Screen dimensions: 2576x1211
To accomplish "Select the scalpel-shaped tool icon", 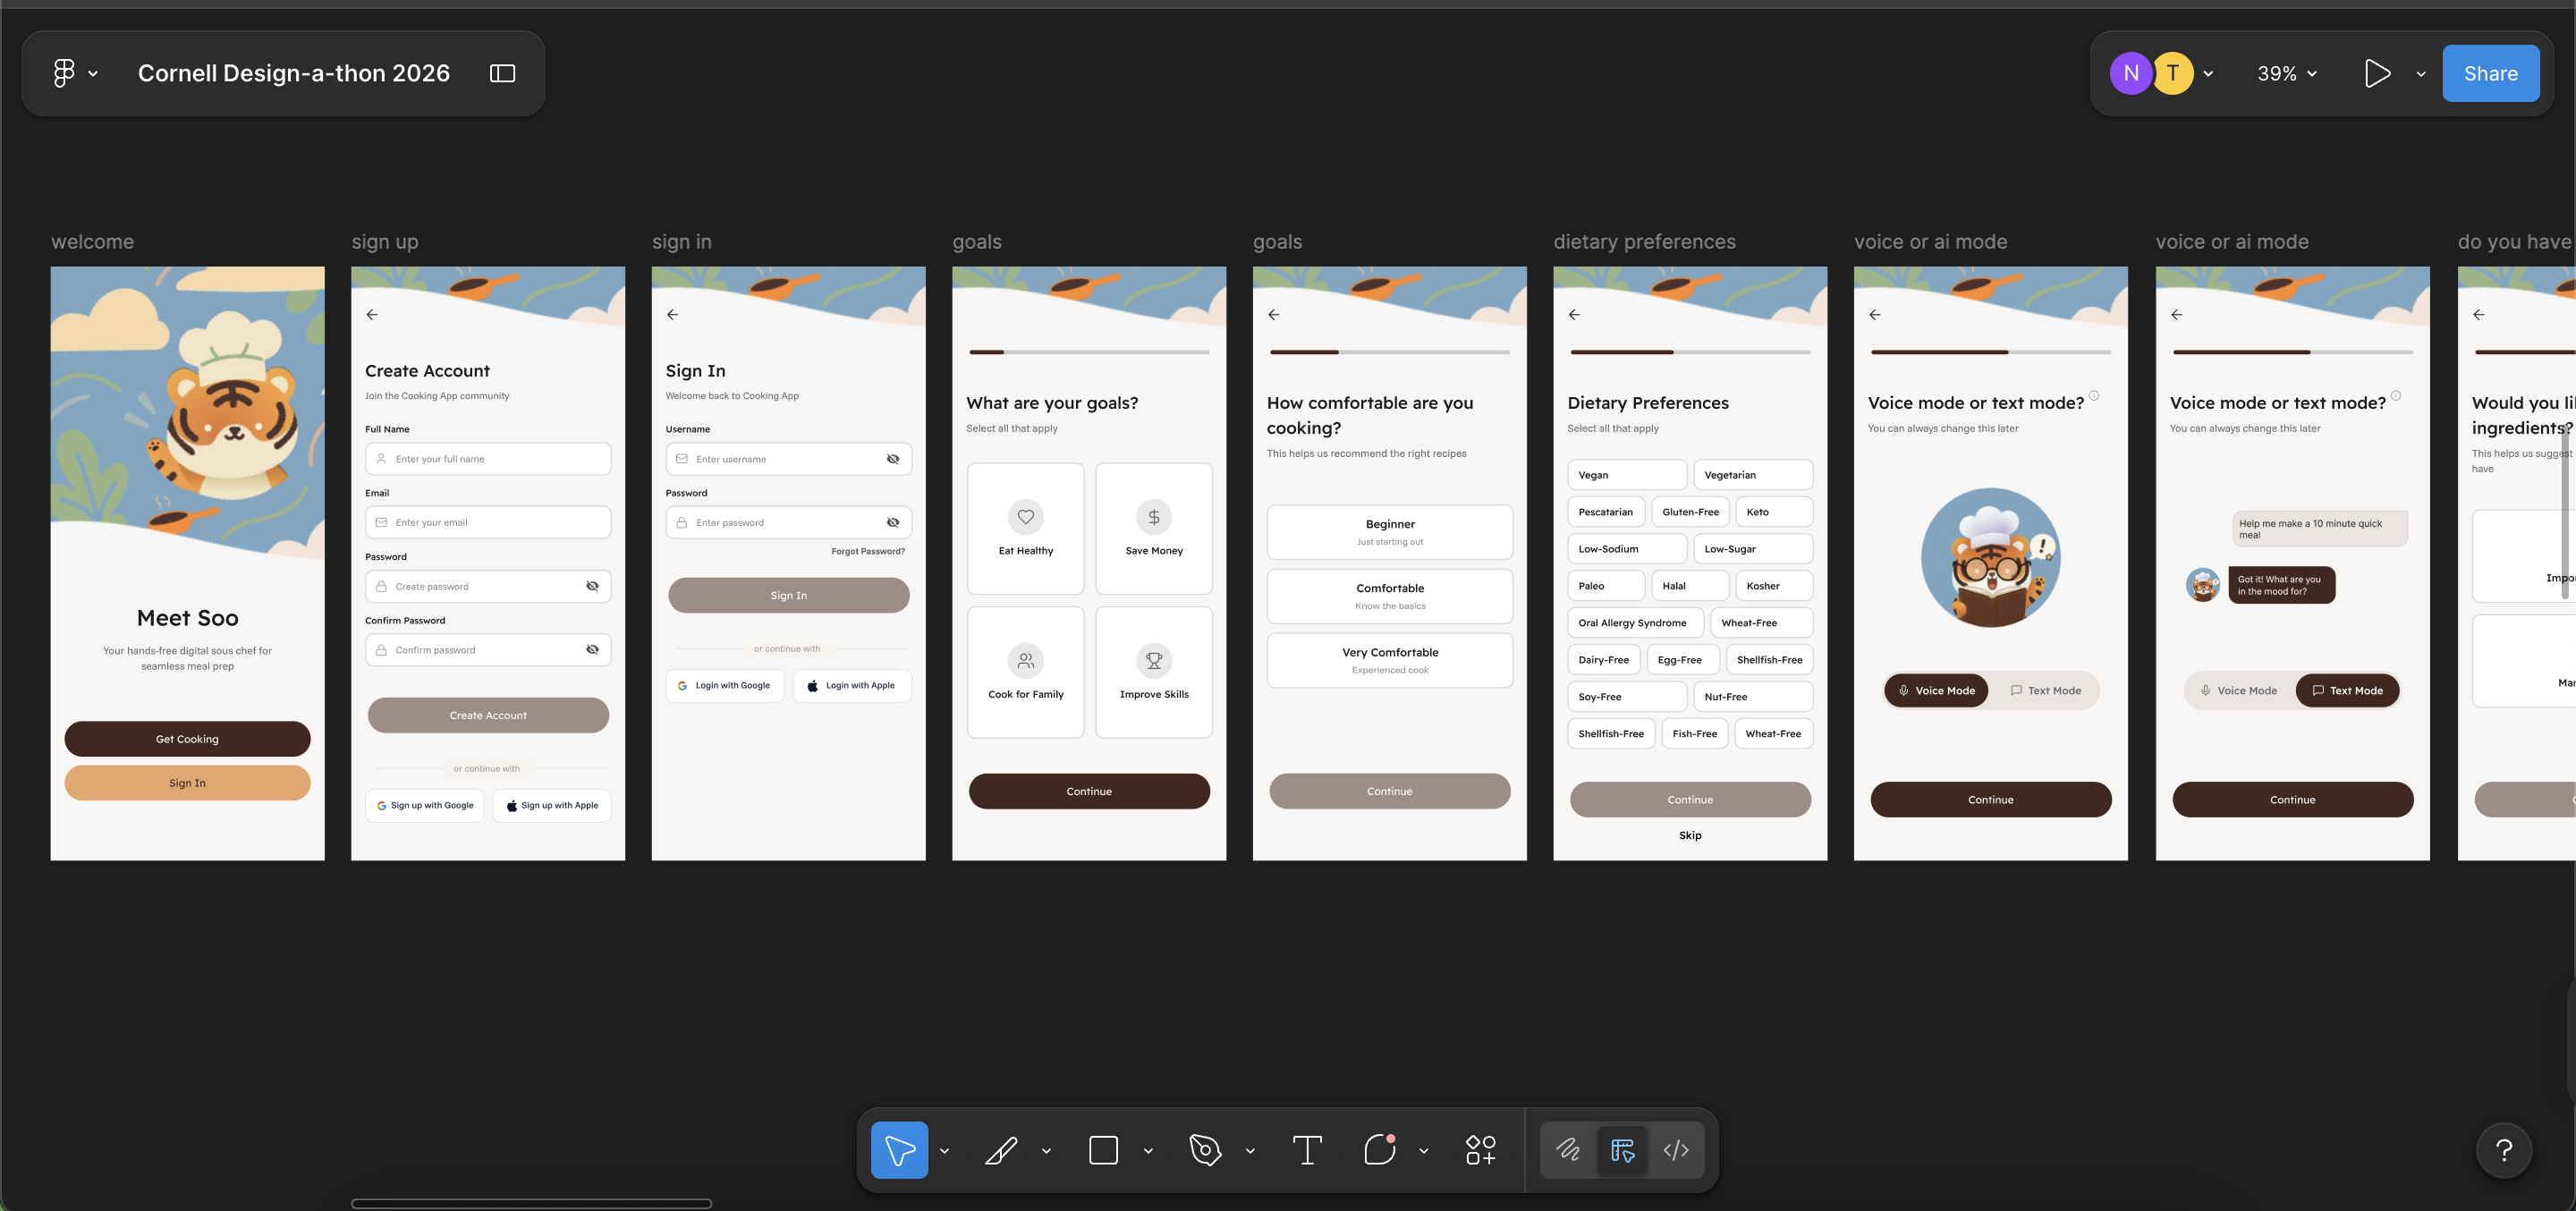I will (1001, 1150).
